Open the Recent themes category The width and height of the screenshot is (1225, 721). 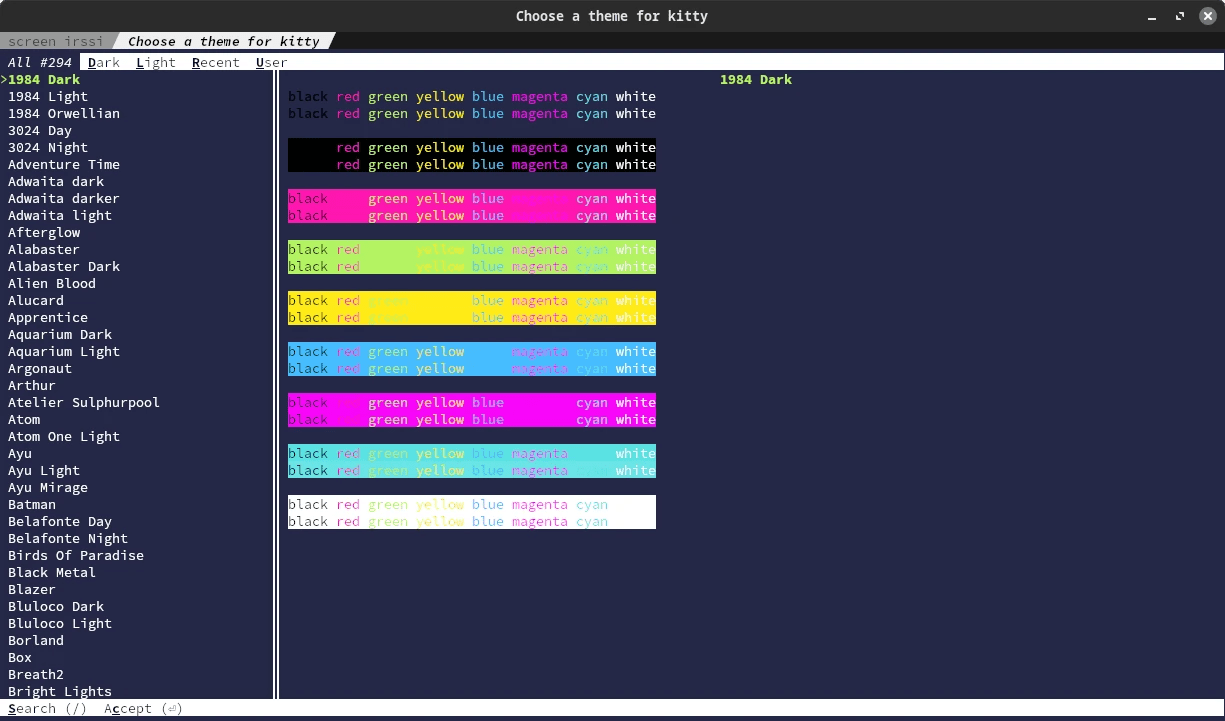216,62
